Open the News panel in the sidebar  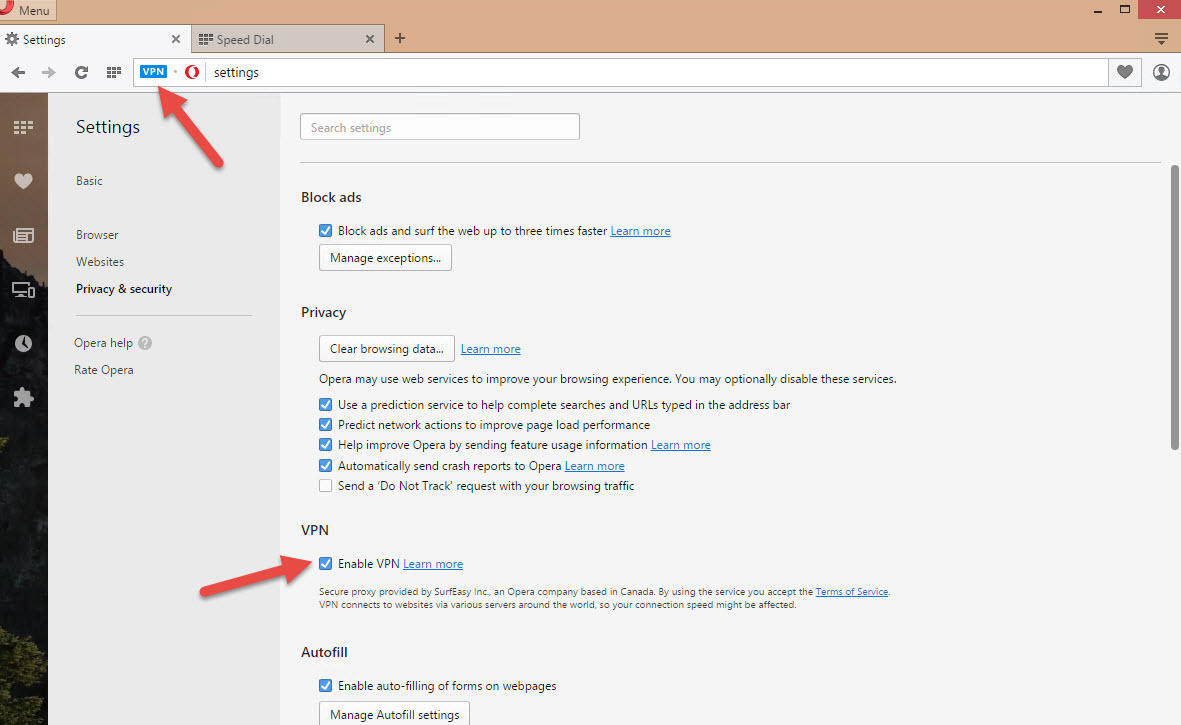pyautogui.click(x=23, y=236)
